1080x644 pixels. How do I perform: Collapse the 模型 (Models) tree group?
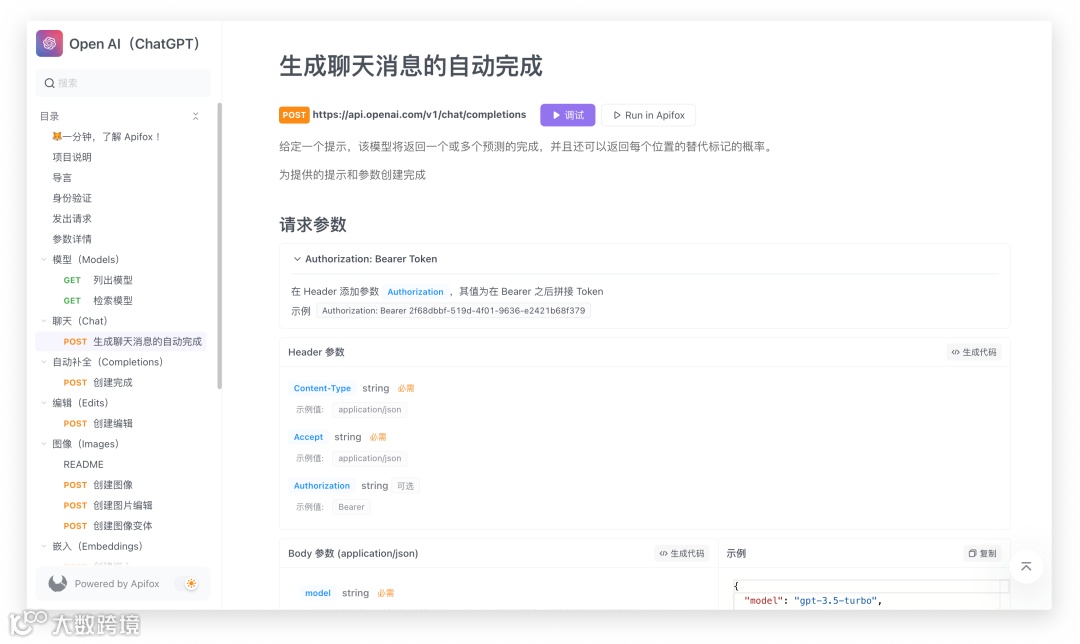[x=44, y=260]
